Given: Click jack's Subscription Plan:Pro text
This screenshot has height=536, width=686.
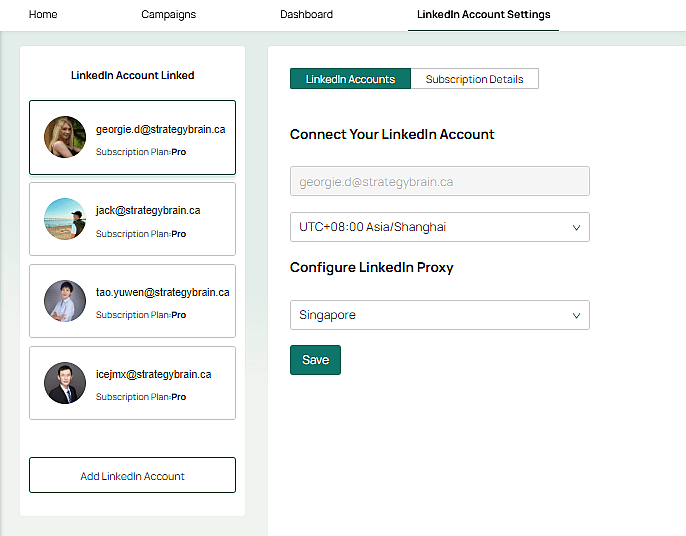Looking at the screenshot, I should click(141, 234).
